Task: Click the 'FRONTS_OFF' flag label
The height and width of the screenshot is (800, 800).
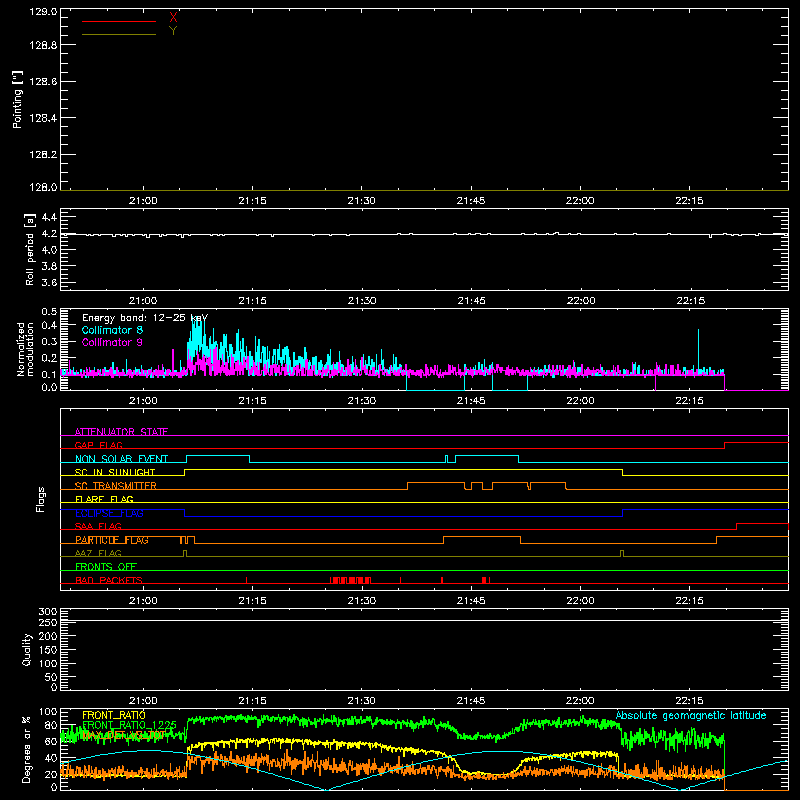Action: tap(106, 567)
